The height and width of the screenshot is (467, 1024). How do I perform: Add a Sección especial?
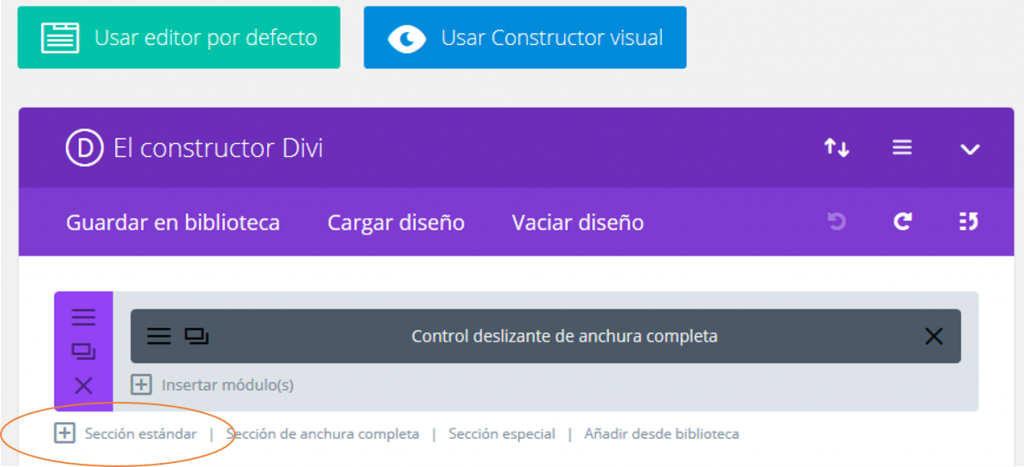pos(501,434)
